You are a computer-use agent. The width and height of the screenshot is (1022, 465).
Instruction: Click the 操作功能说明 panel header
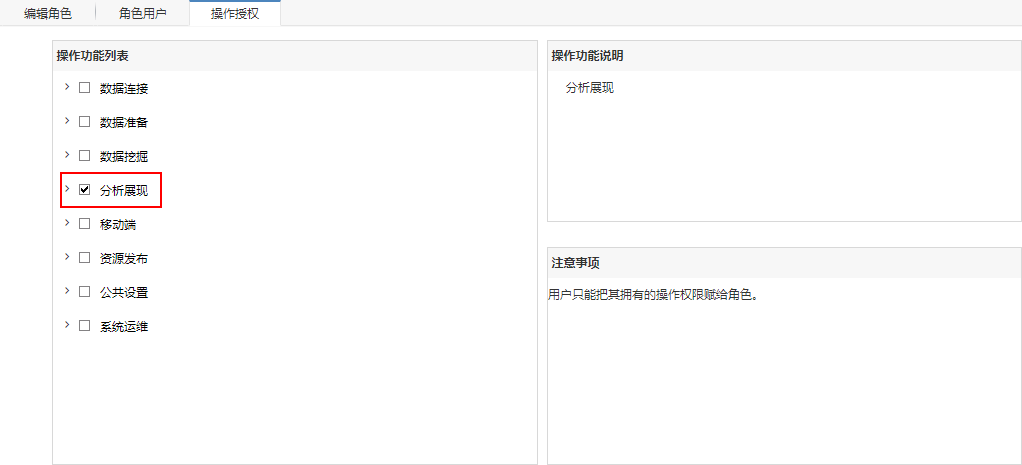click(x=784, y=56)
